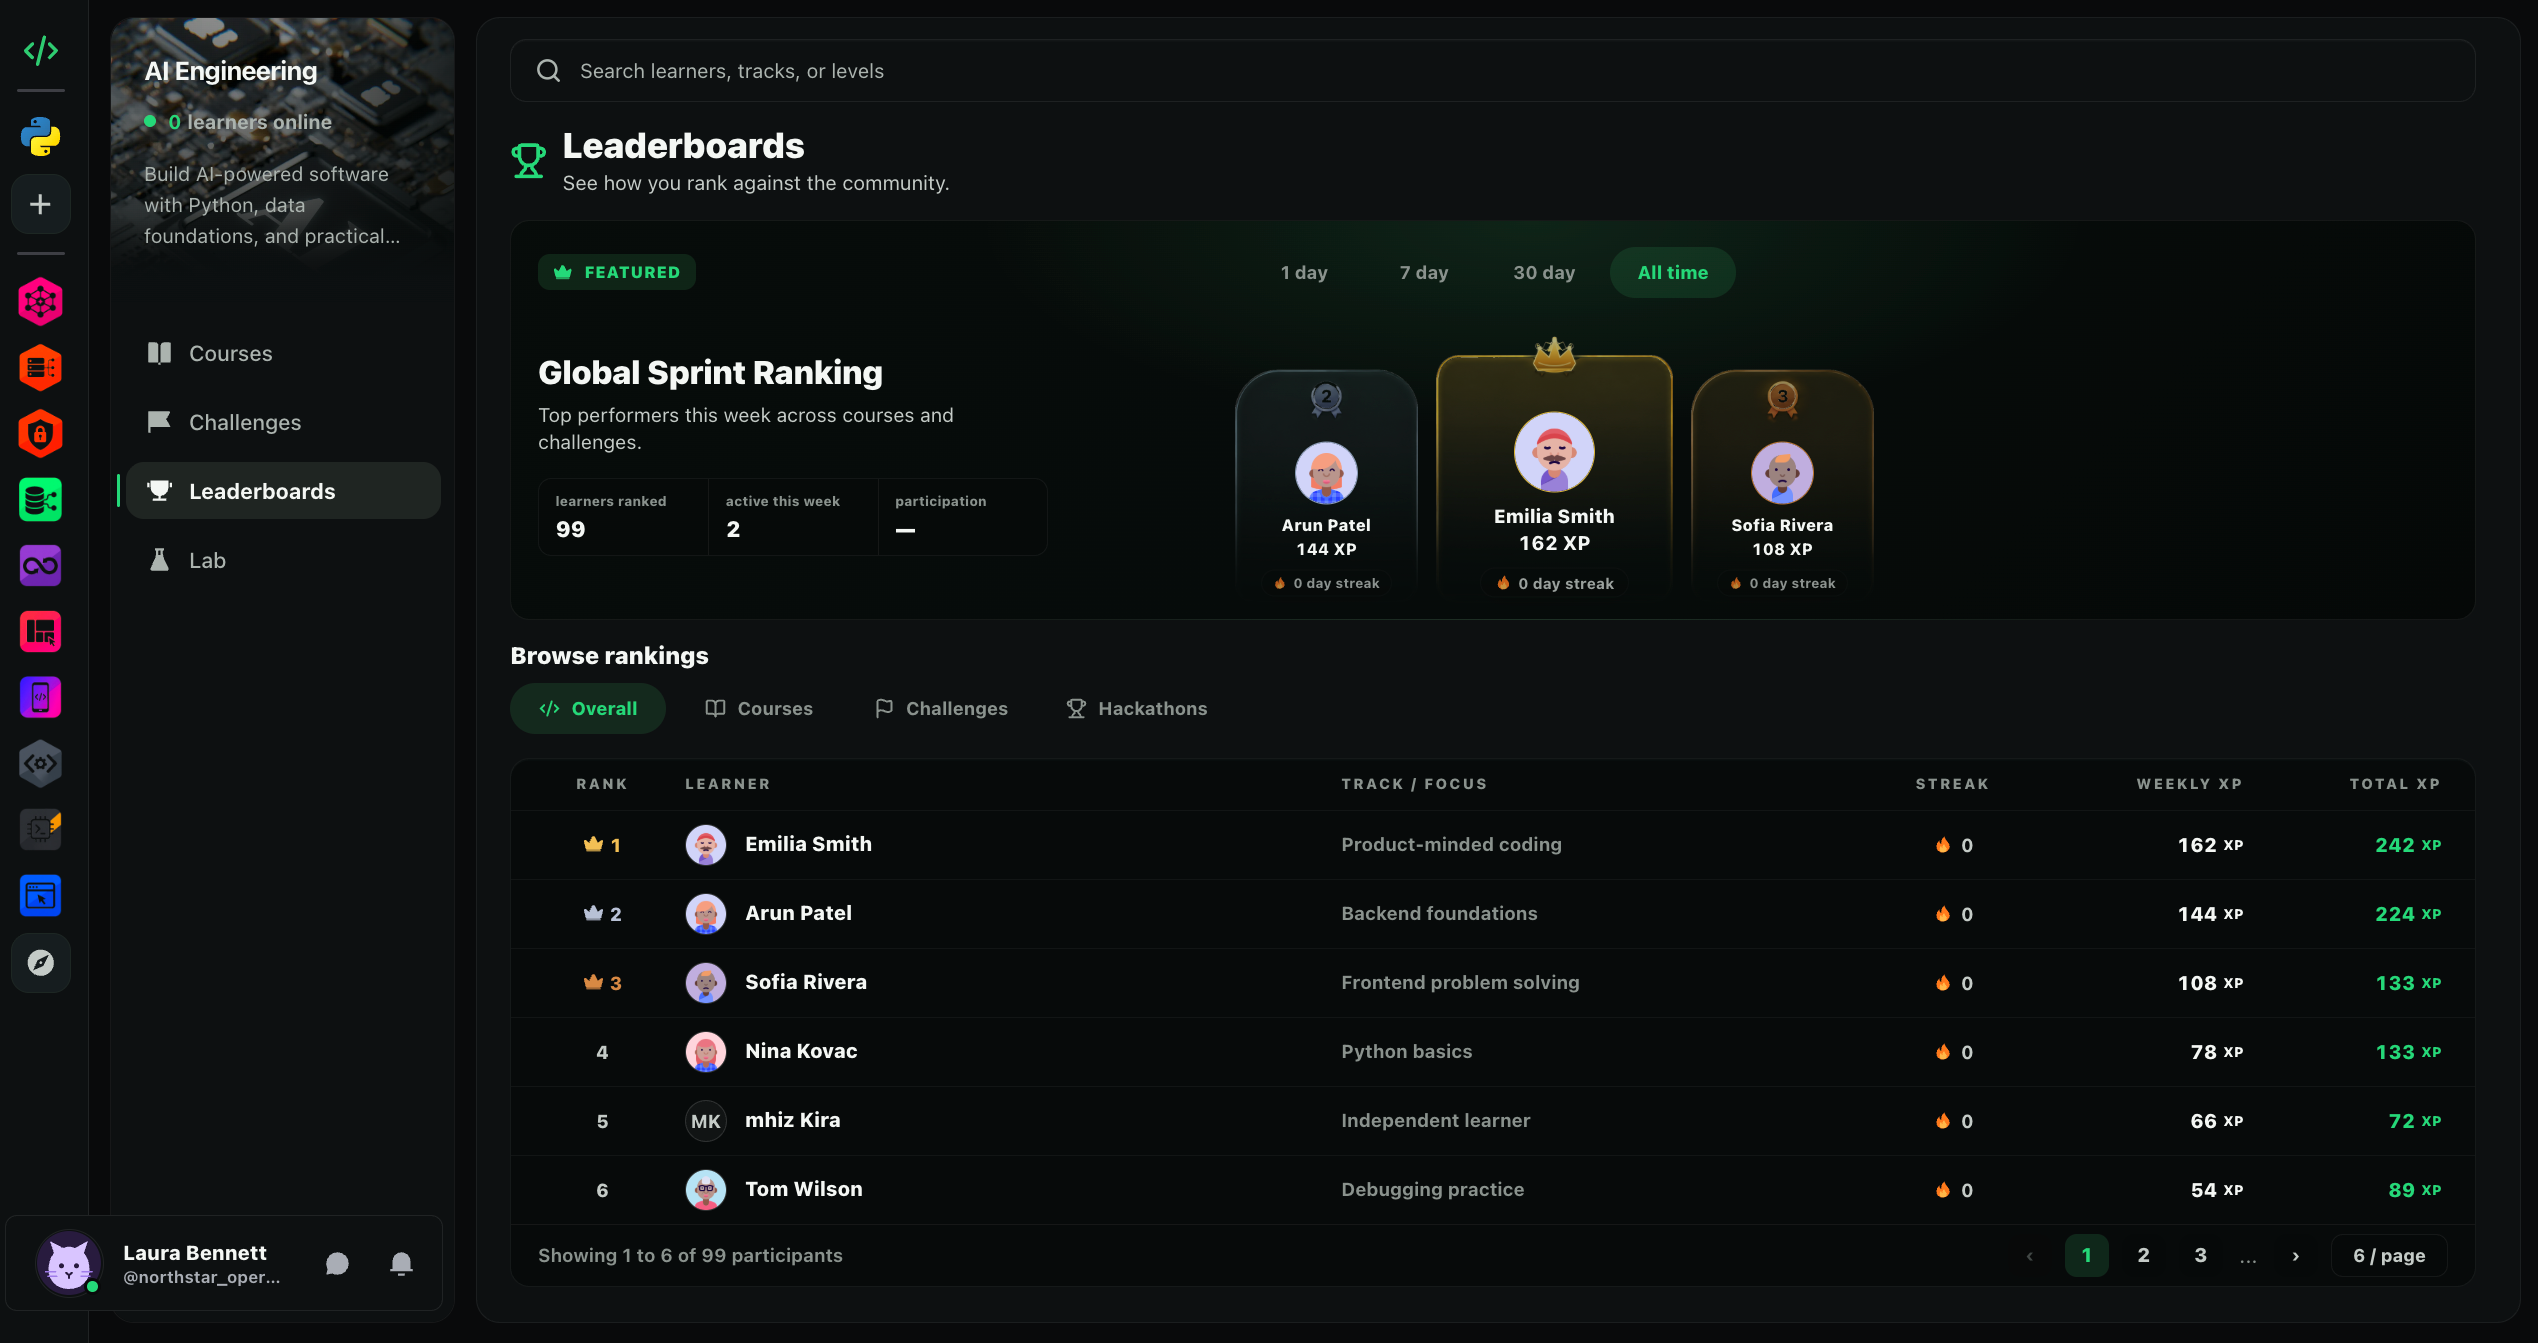Click the WEEKLY XP column header

[2190, 784]
